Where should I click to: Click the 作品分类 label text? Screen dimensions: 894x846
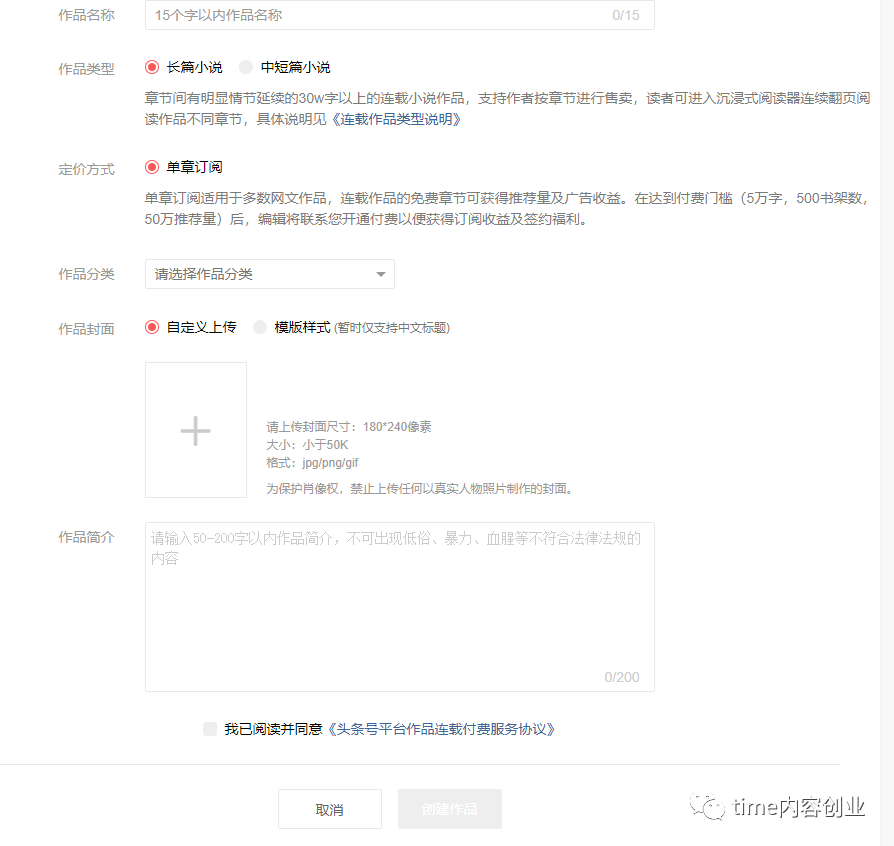coord(87,274)
